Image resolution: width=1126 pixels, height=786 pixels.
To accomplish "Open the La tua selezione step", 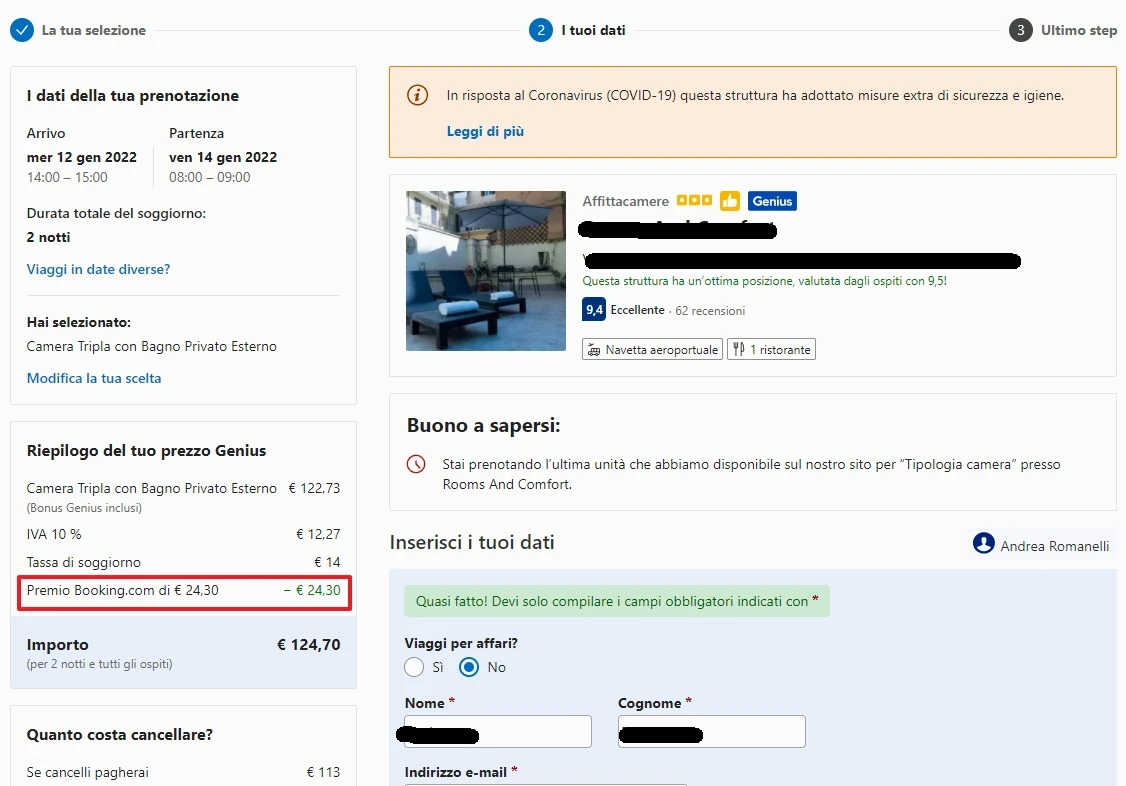I will (93, 30).
